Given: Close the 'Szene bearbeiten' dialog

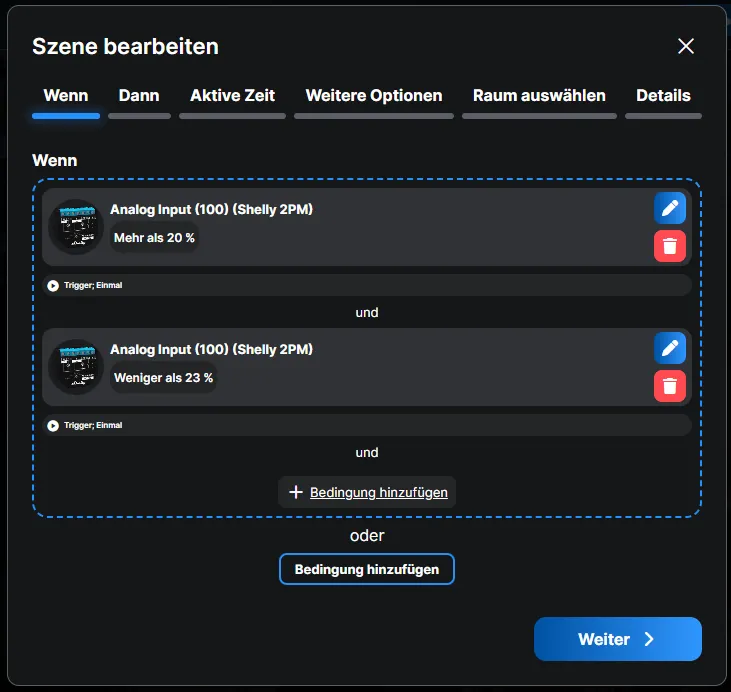Looking at the screenshot, I should tap(685, 46).
